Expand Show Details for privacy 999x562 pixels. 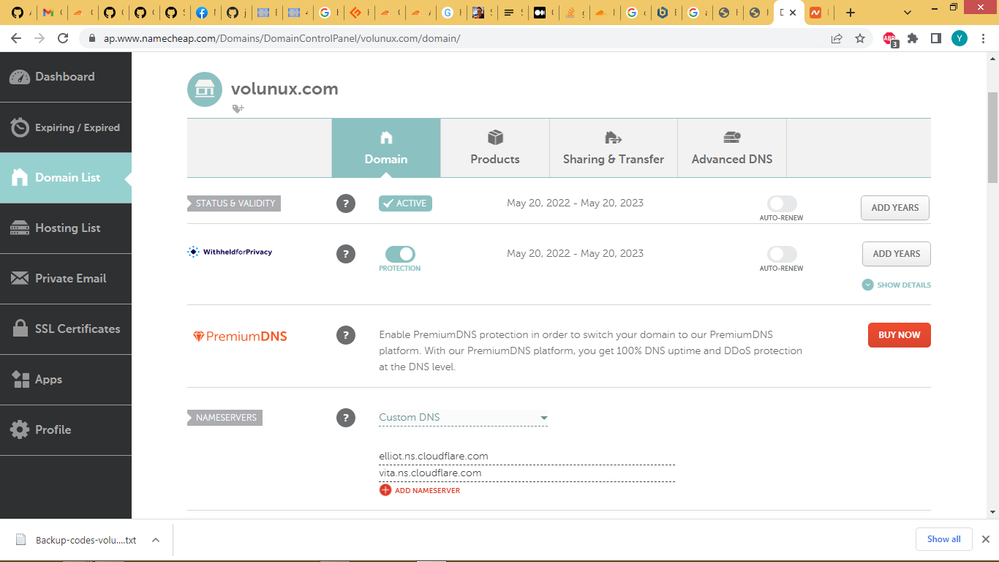[896, 285]
